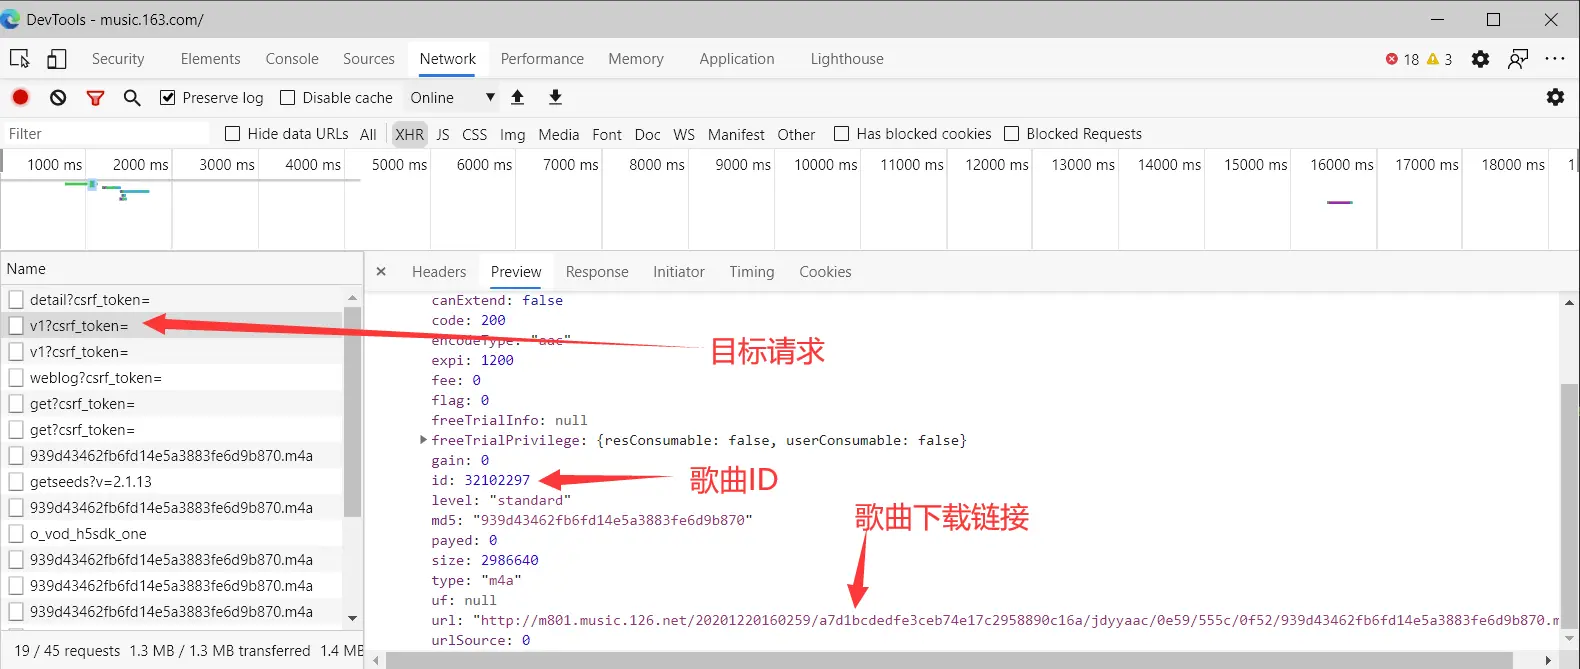Select the inspect element picker icon
This screenshot has width=1580, height=669.
click(19, 59)
